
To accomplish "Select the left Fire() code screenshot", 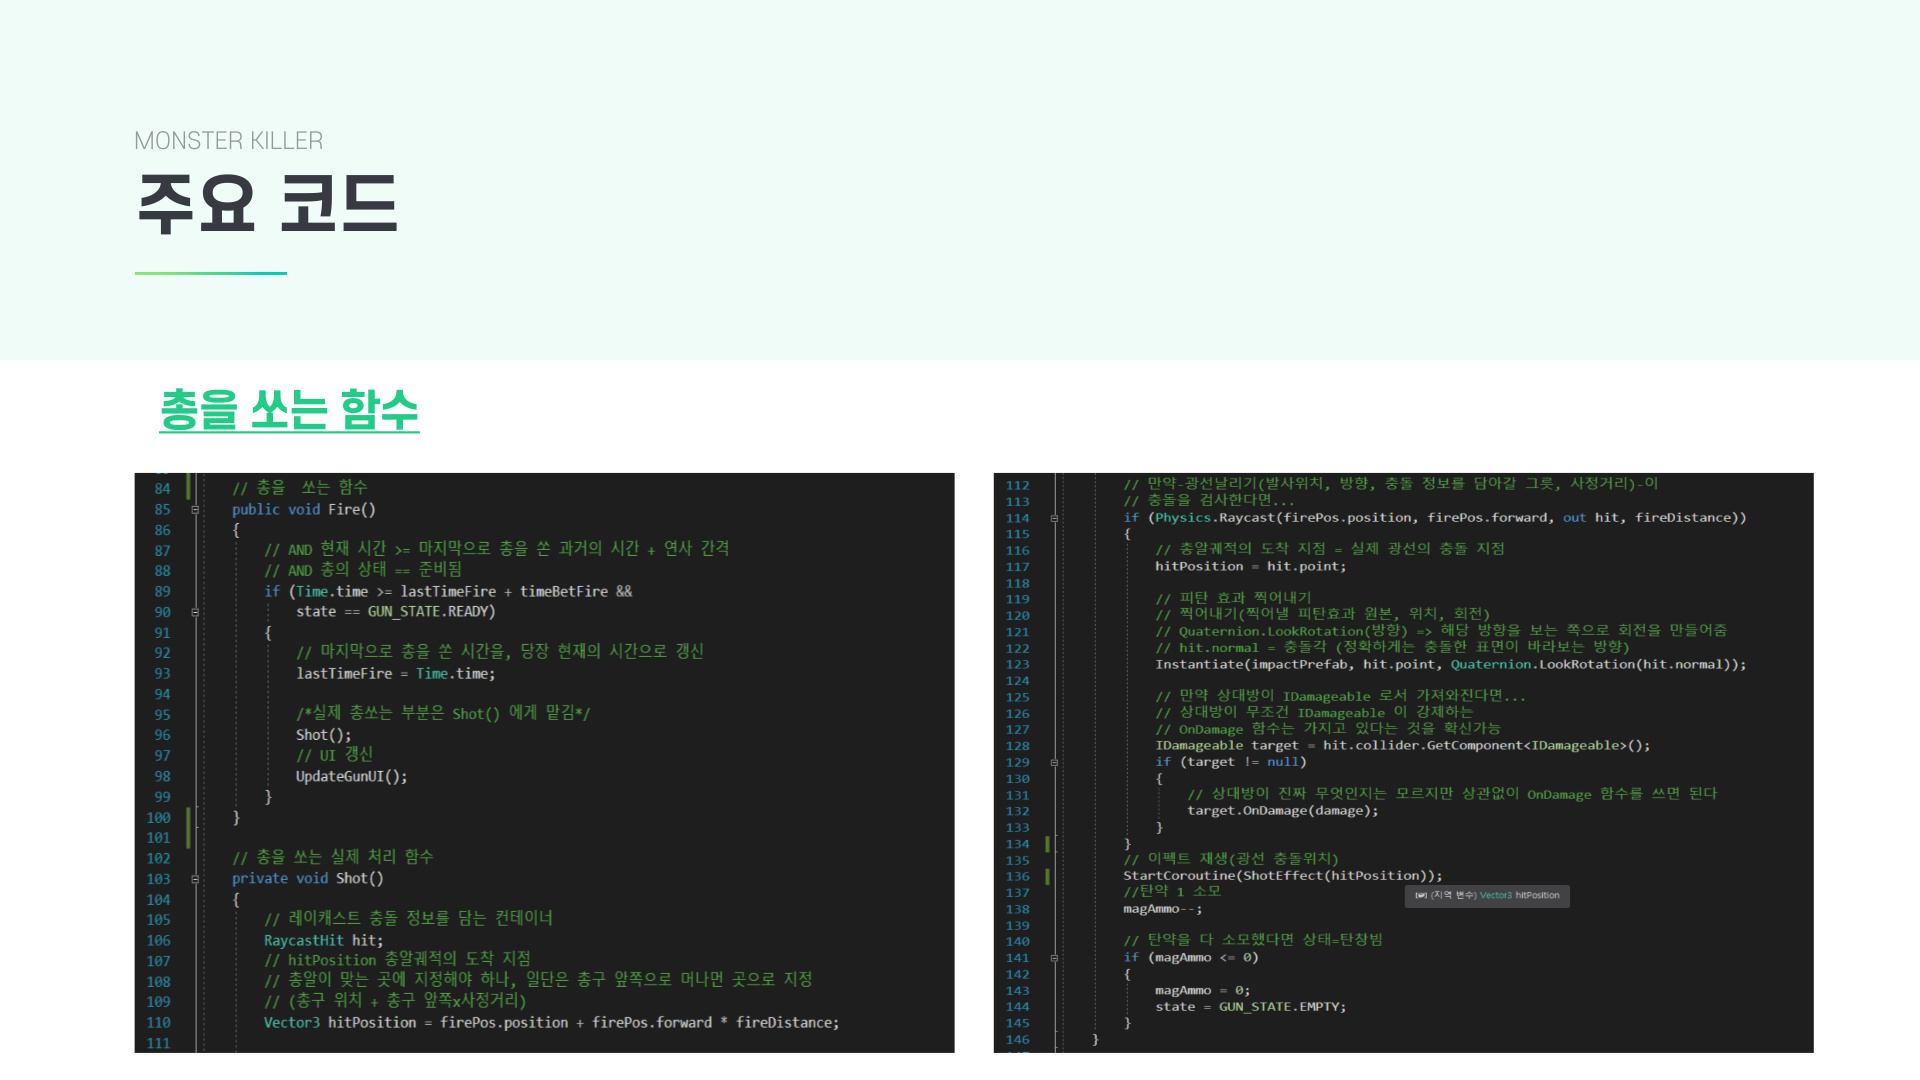I will pyautogui.click(x=544, y=762).
